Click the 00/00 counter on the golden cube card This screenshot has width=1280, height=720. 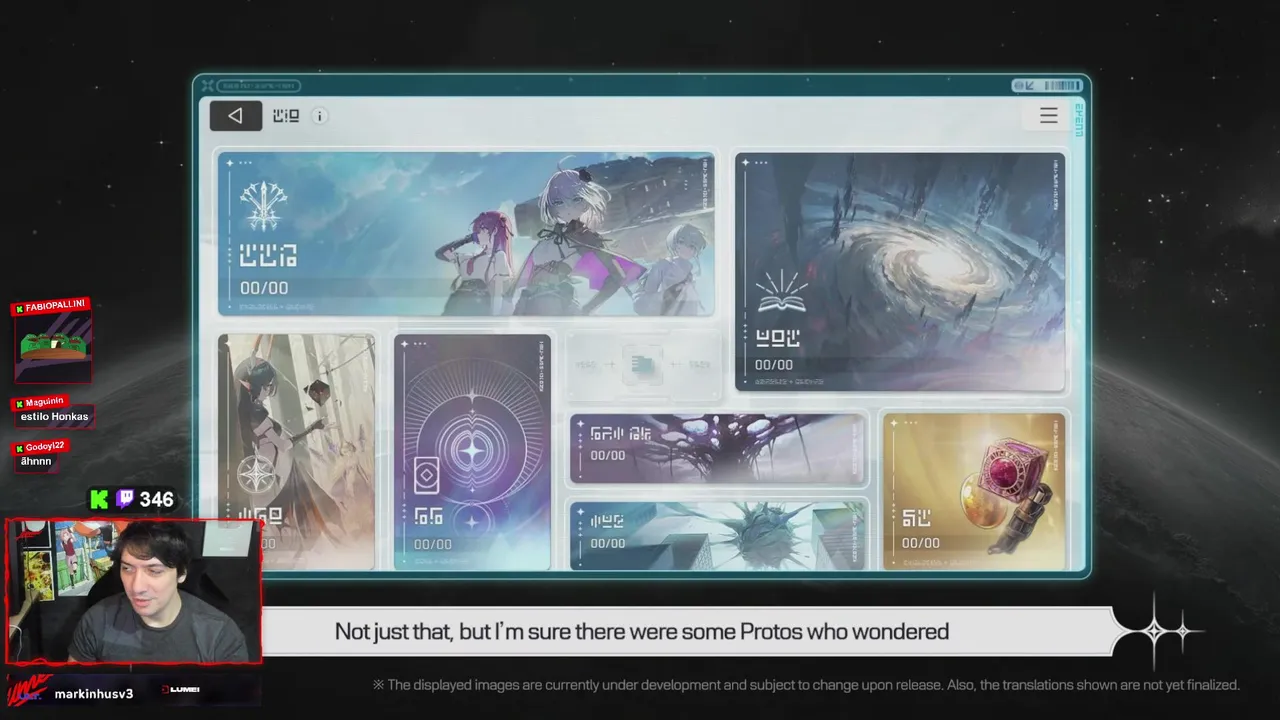click(x=920, y=543)
